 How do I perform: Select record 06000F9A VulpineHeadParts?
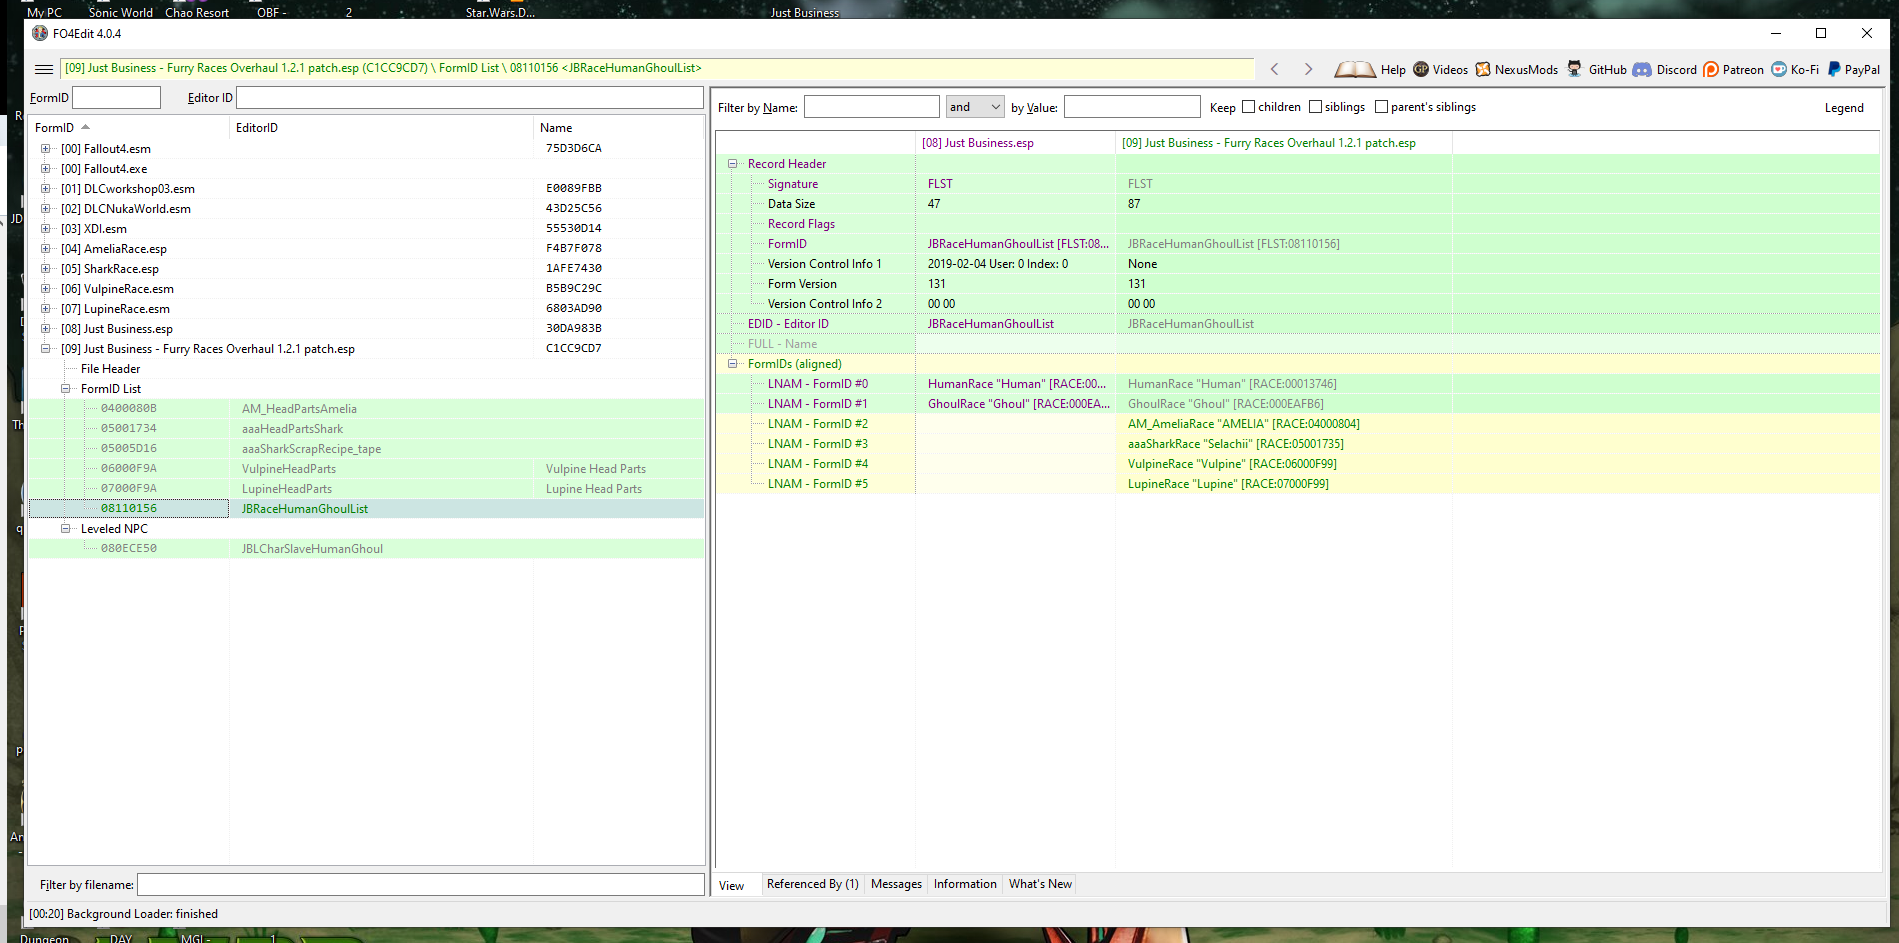[x=366, y=468]
